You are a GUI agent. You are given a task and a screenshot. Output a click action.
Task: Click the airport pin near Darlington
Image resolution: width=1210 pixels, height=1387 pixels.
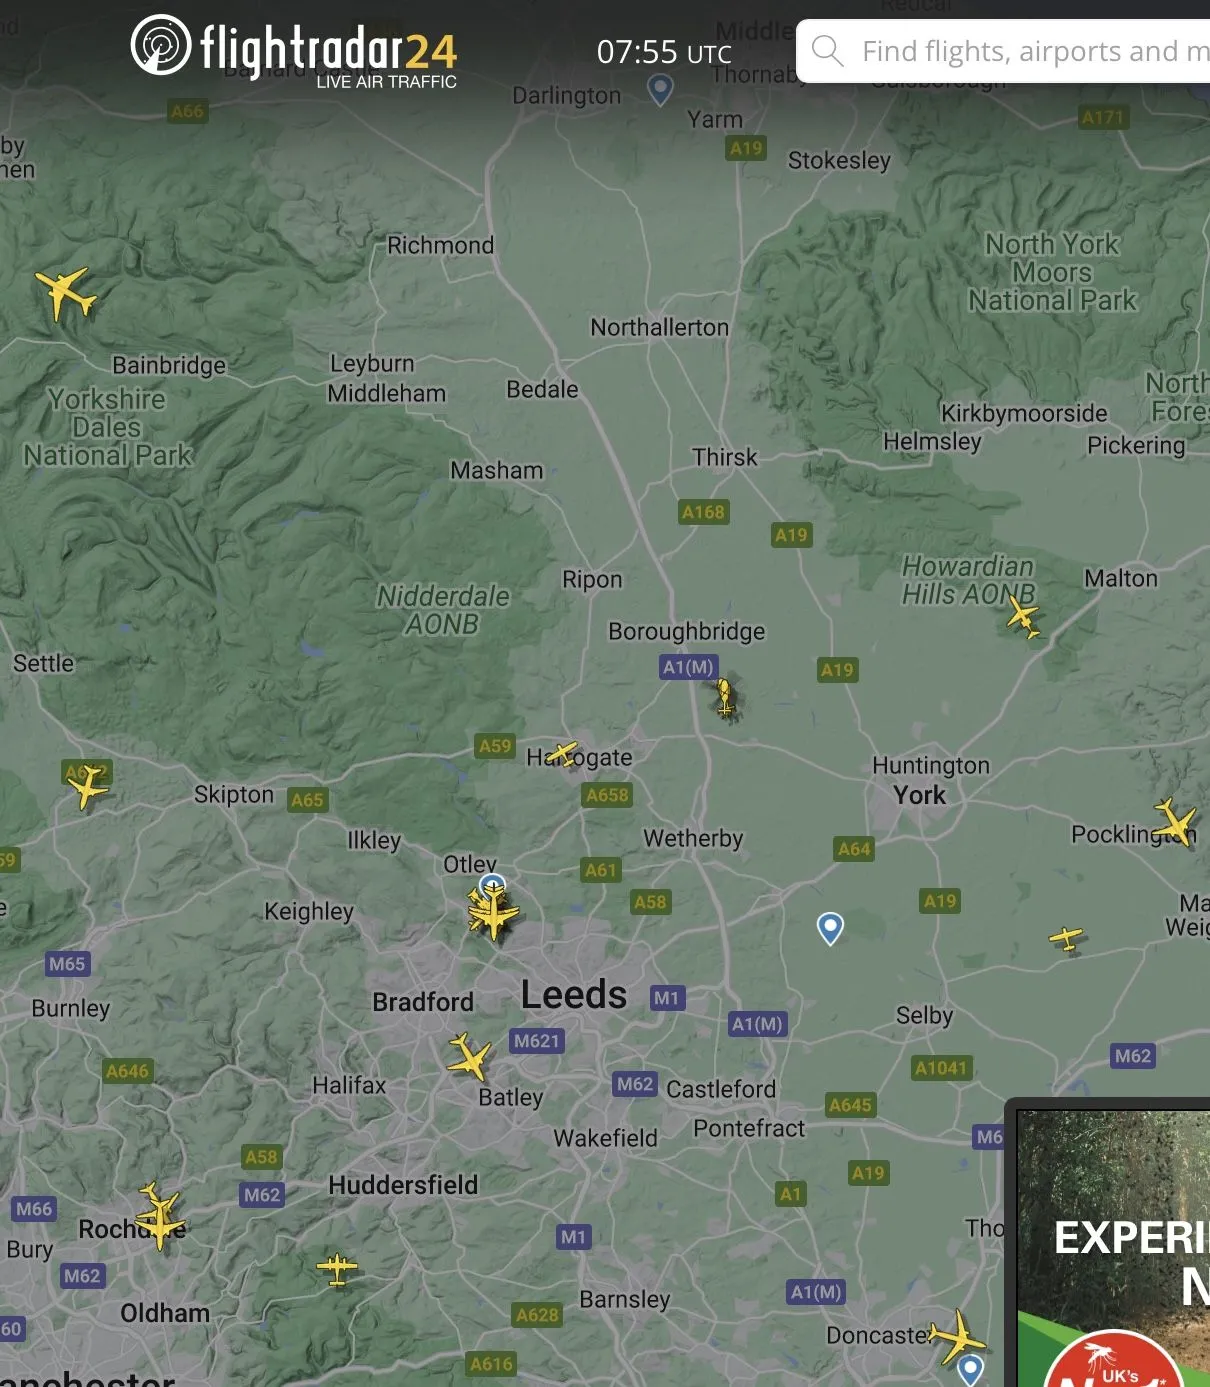(660, 89)
